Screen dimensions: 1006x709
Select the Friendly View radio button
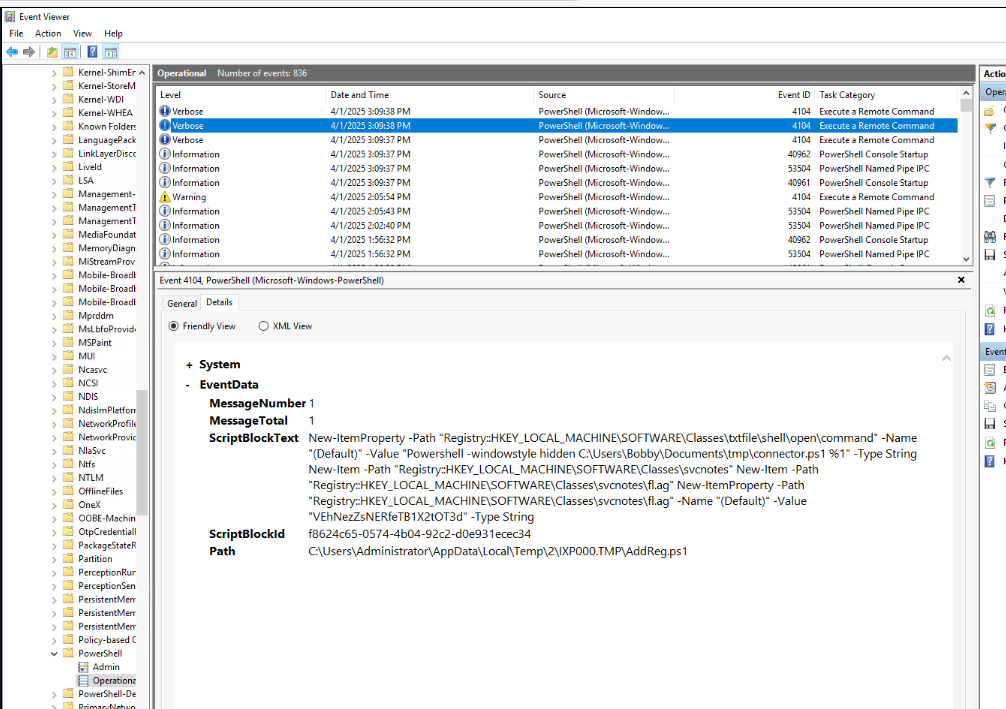[x=174, y=326]
